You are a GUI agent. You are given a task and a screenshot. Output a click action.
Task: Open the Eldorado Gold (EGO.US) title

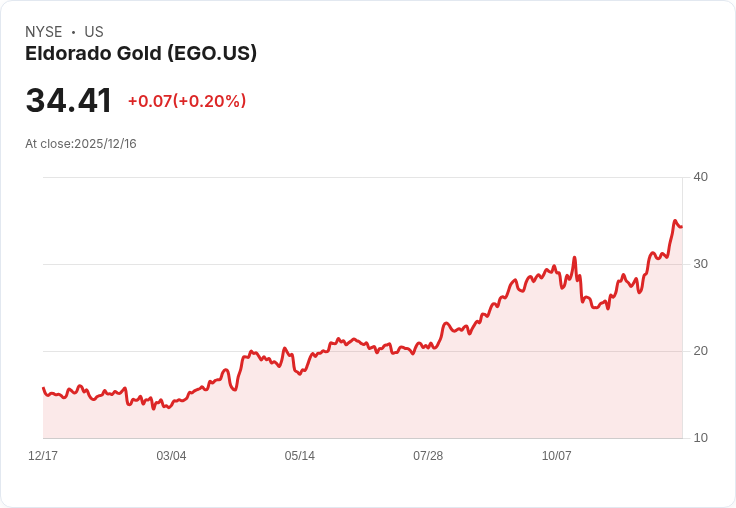141,53
